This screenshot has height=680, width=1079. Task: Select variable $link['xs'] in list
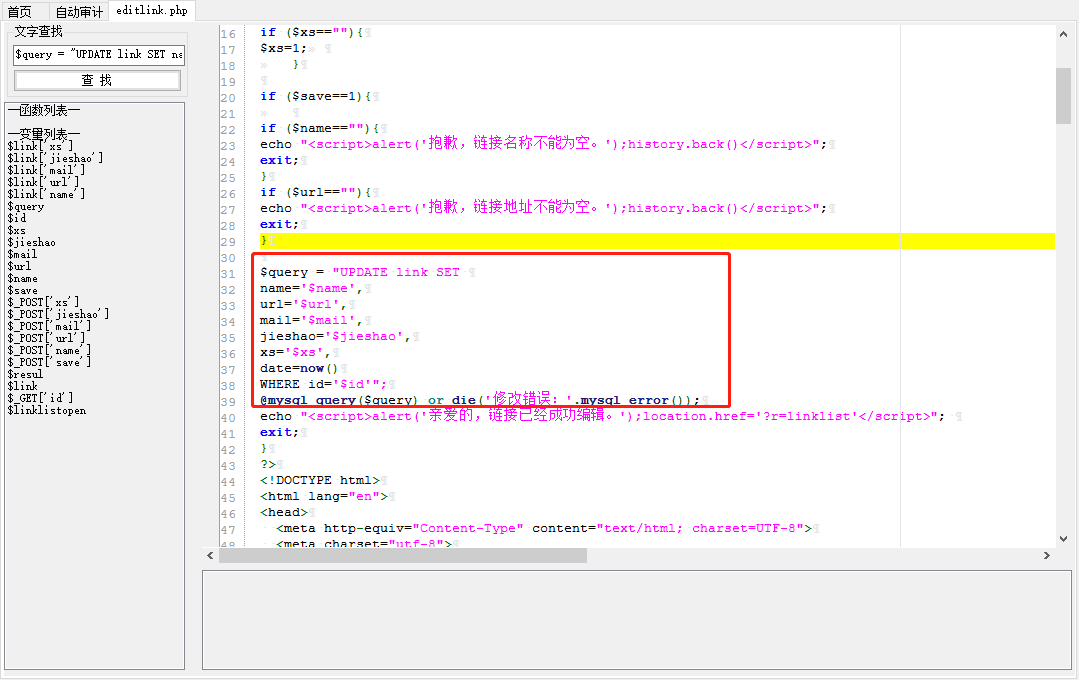[40, 146]
